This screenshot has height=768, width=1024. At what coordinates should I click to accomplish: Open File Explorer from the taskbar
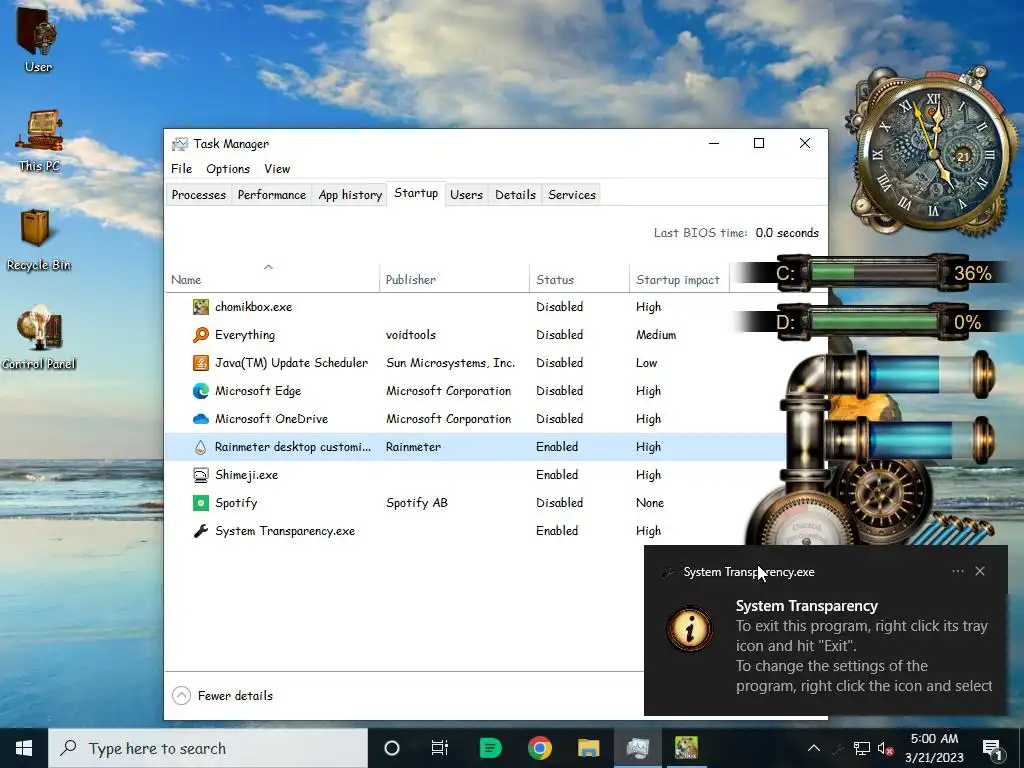588,748
